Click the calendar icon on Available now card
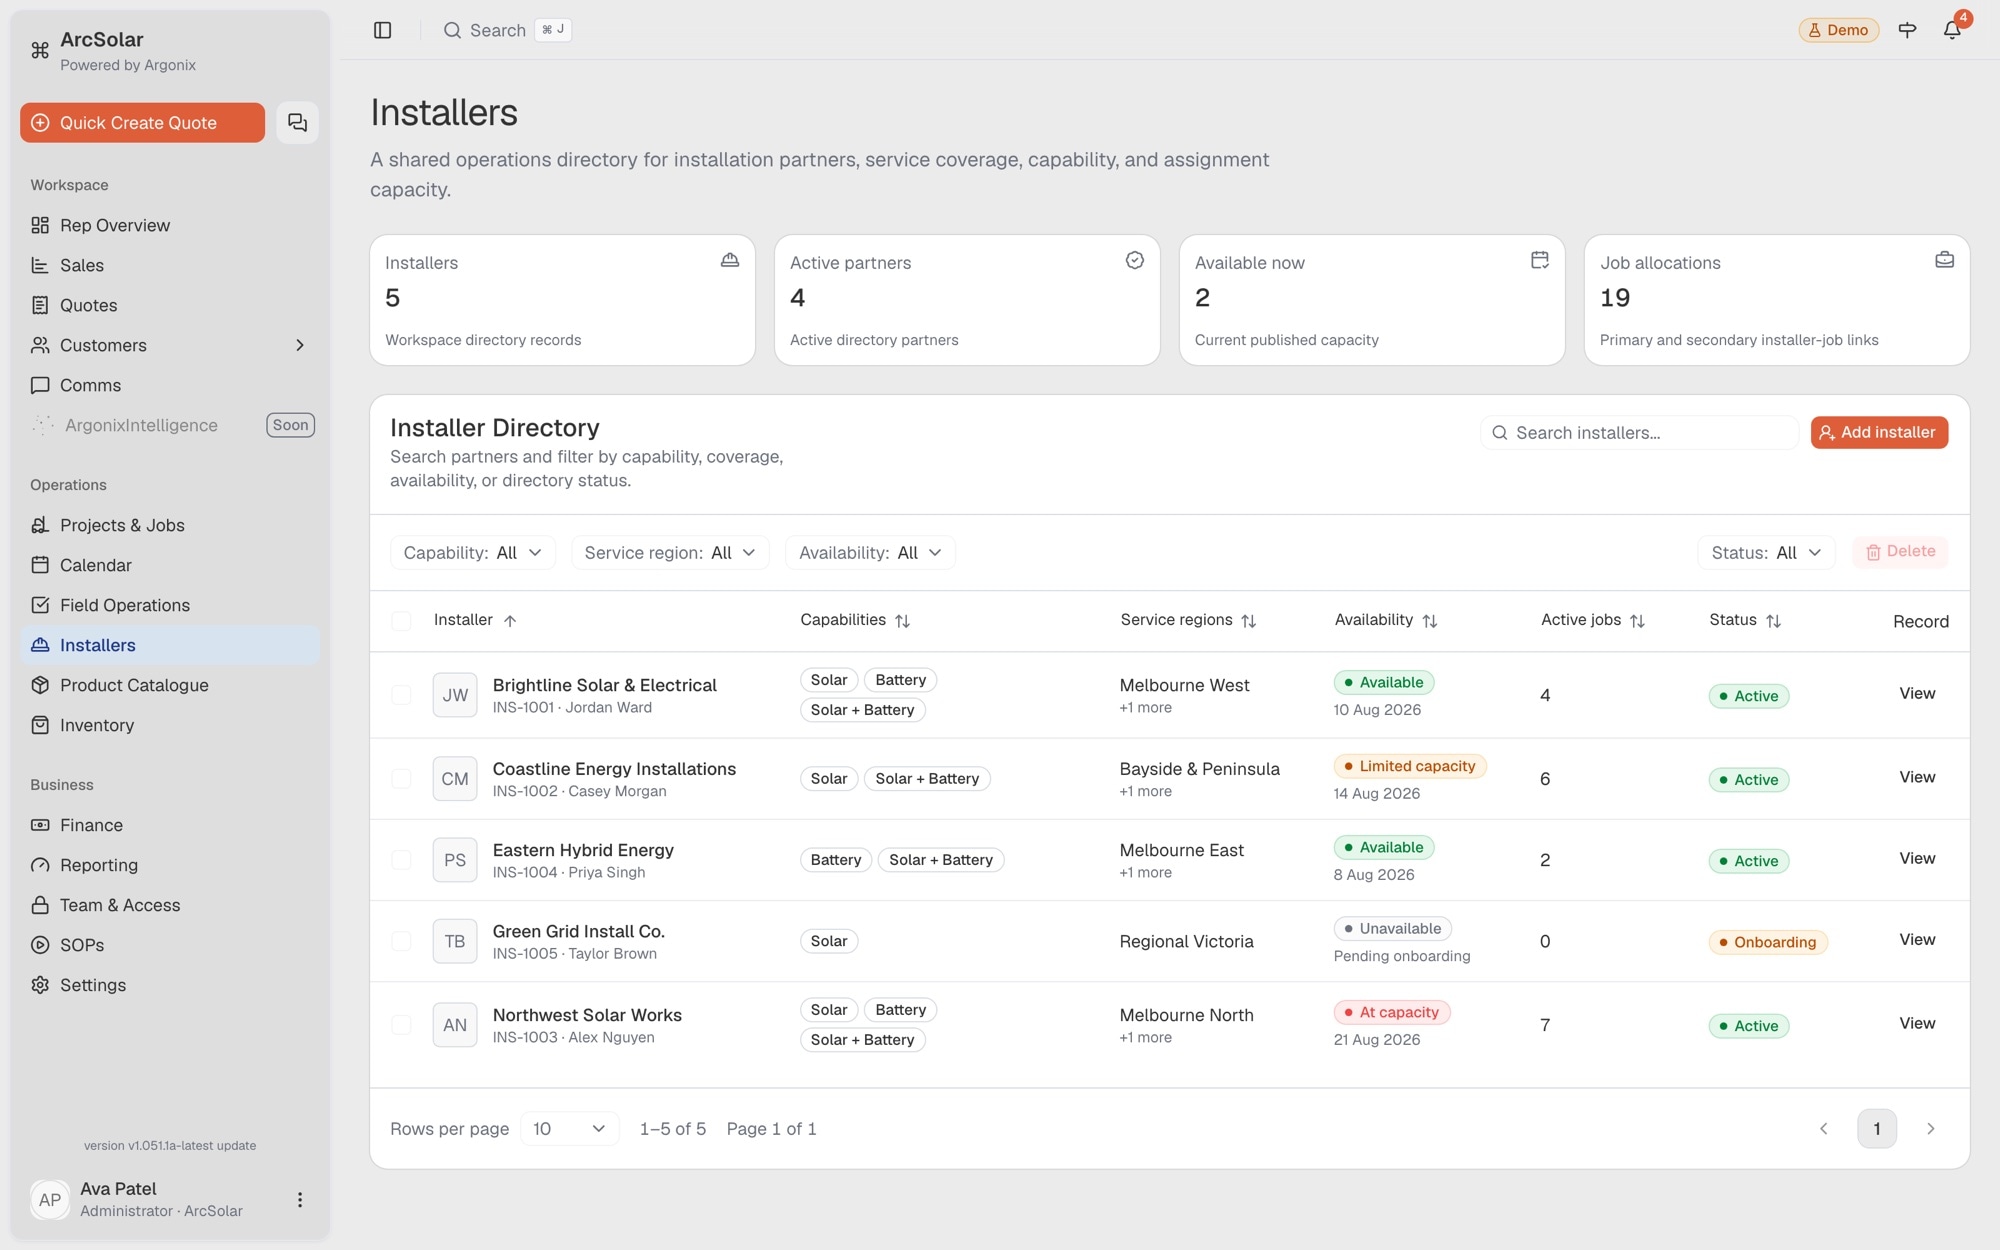Viewport: 2000px width, 1250px height. click(1540, 260)
